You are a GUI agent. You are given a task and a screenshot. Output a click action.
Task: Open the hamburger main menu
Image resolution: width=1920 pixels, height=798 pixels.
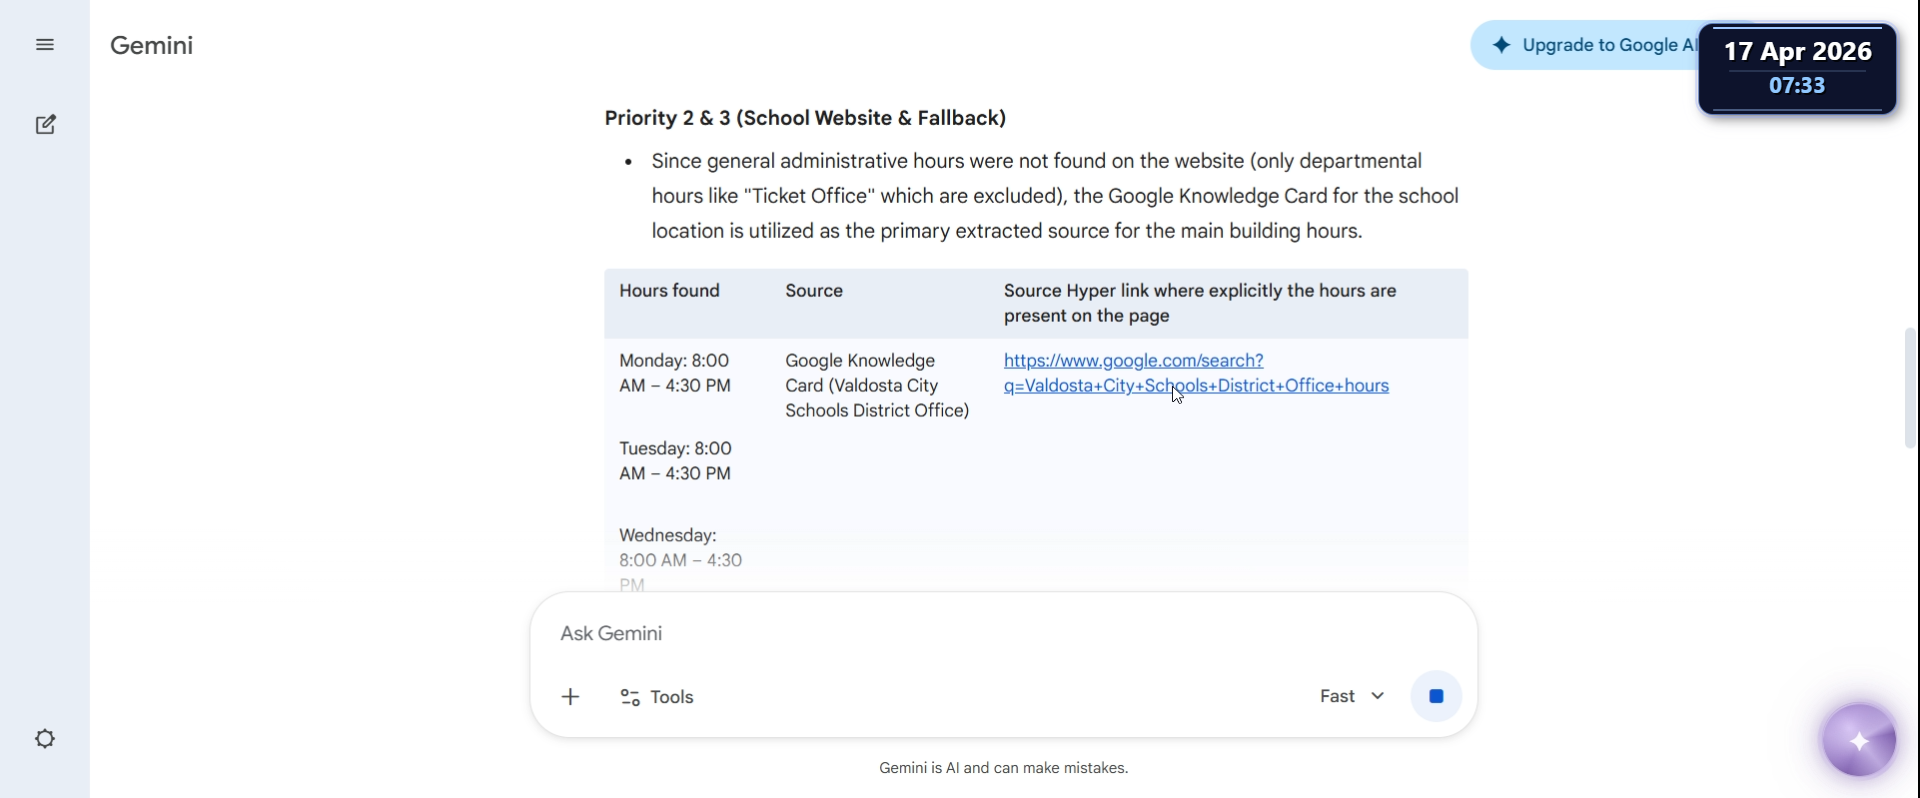pos(45,45)
